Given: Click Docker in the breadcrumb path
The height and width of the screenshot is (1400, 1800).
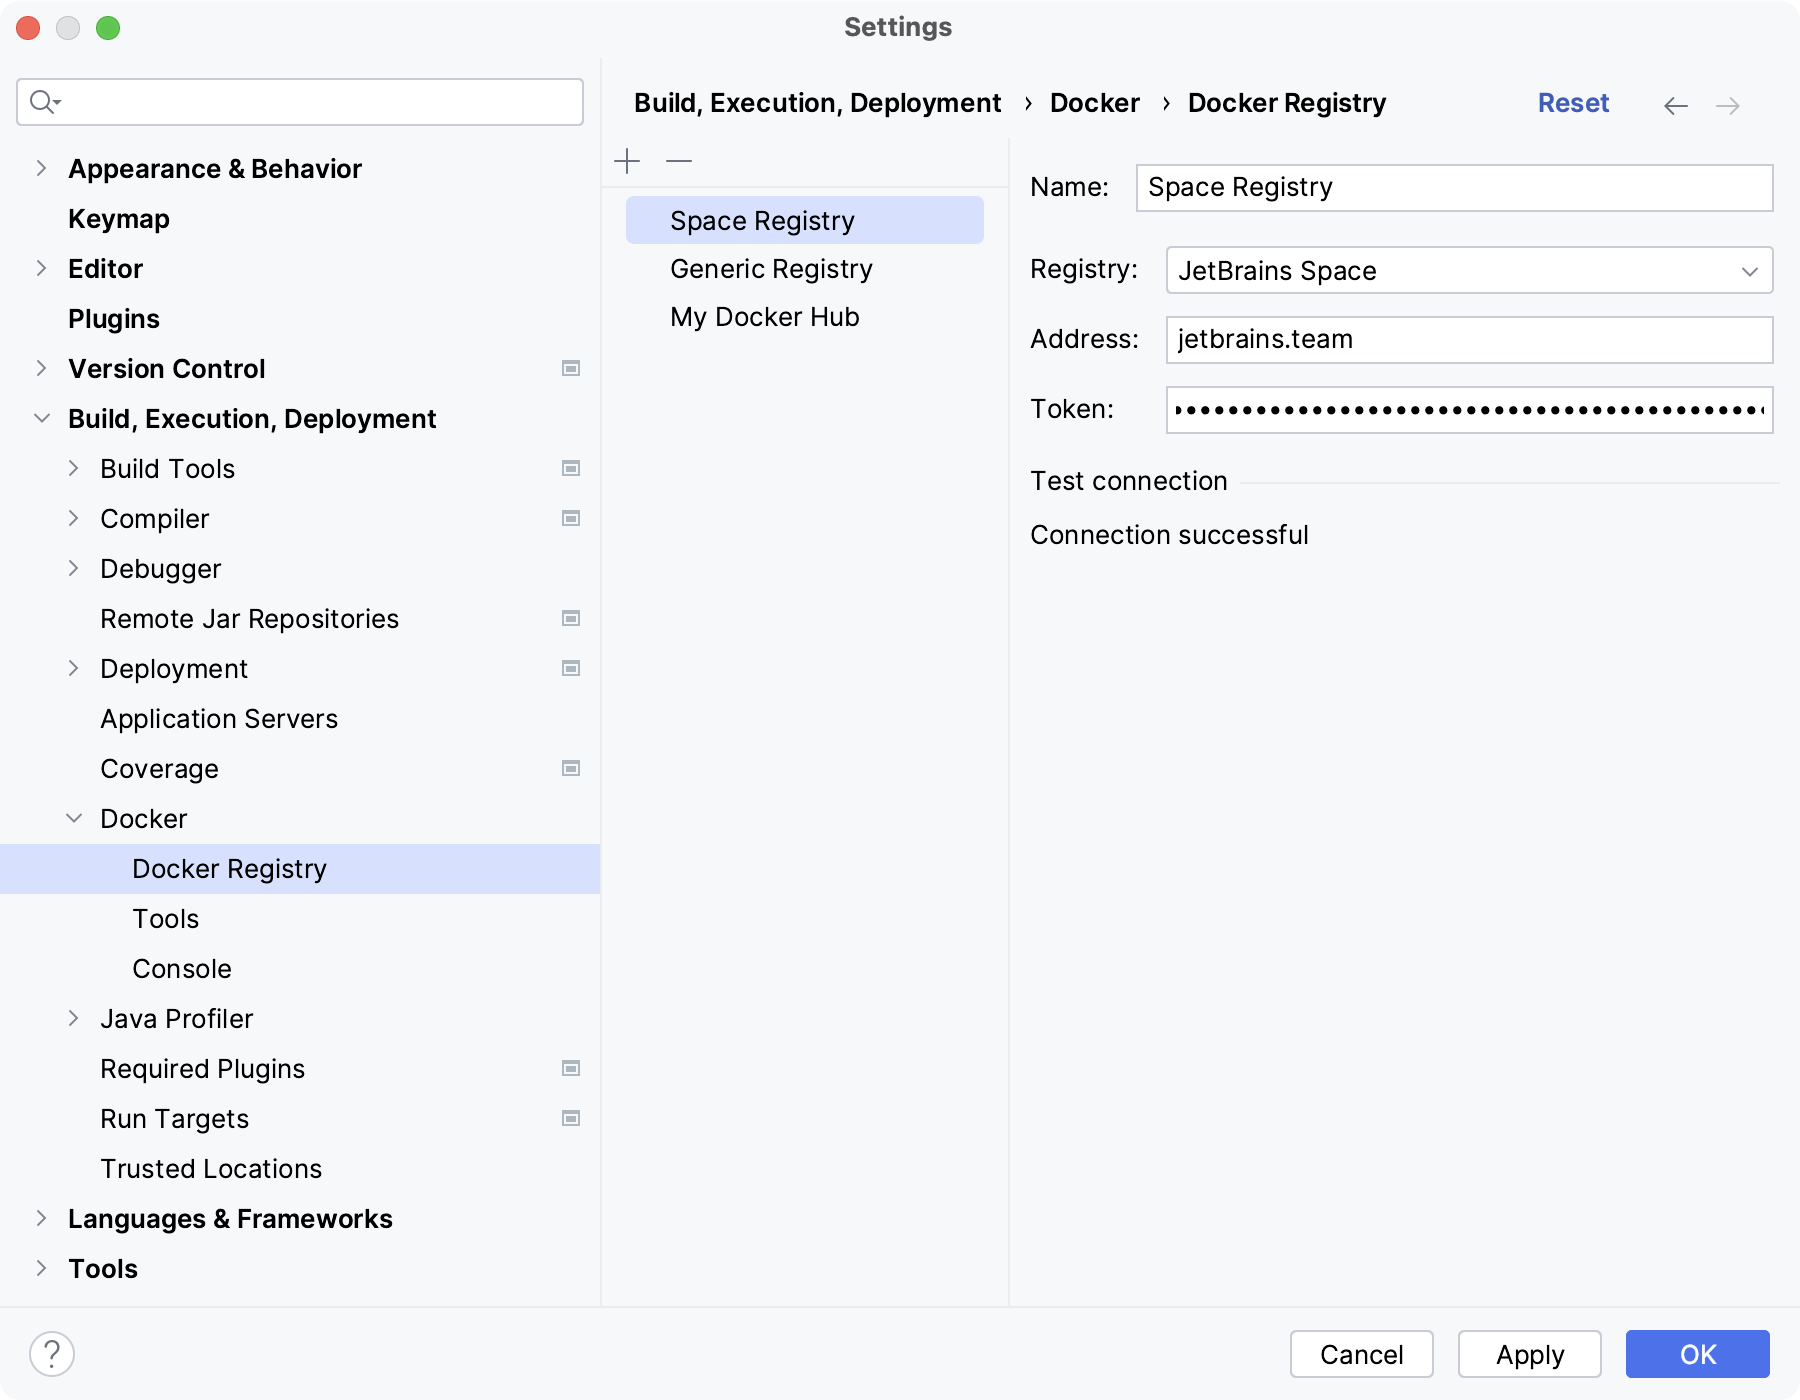Looking at the screenshot, I should click(x=1094, y=102).
